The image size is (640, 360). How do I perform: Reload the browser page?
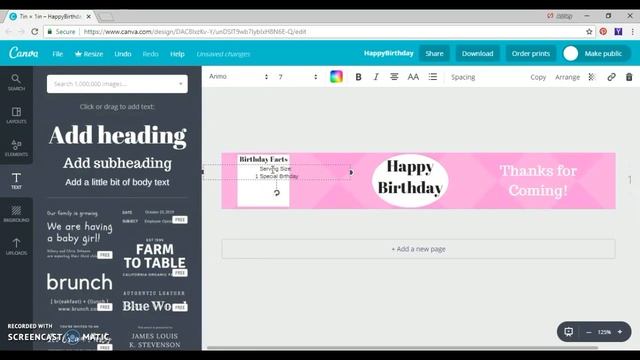click(x=35, y=31)
